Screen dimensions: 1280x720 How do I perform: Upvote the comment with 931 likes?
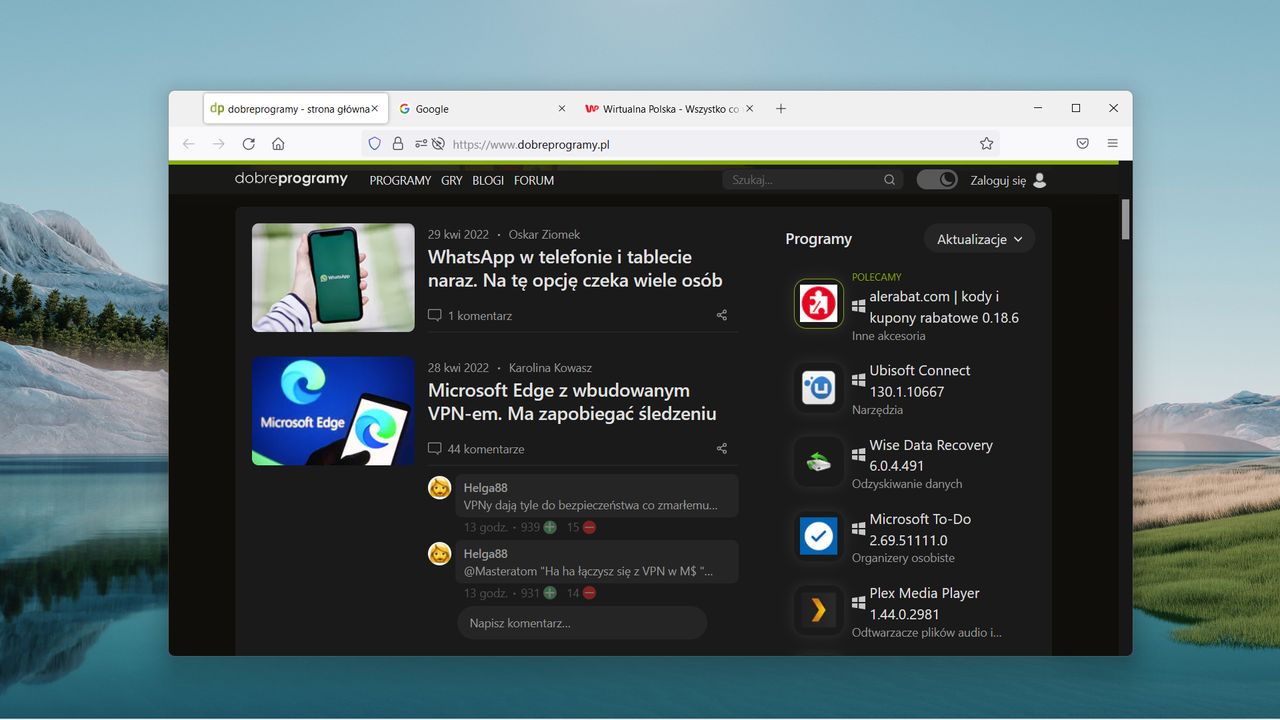[550, 593]
